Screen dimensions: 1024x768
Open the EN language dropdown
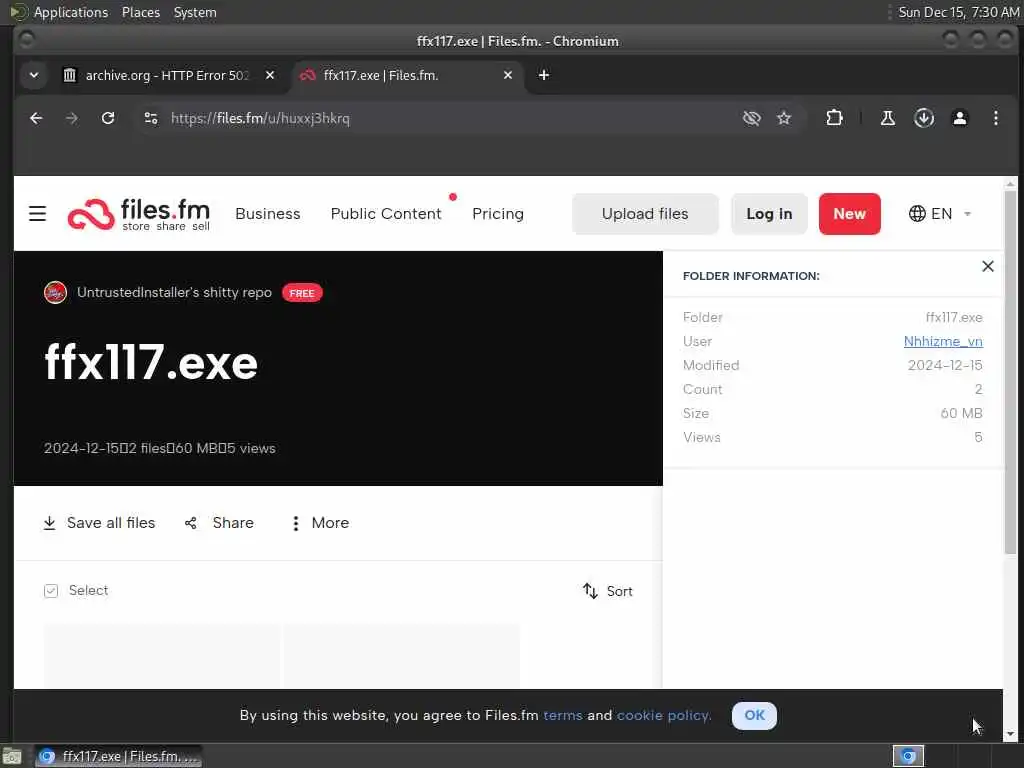(940, 214)
